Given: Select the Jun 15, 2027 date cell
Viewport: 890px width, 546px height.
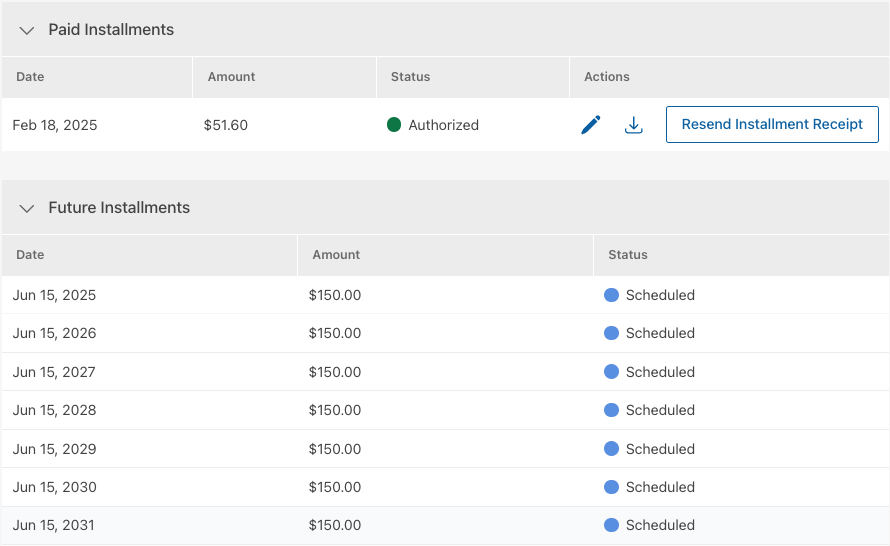Looking at the screenshot, I should coord(54,372).
